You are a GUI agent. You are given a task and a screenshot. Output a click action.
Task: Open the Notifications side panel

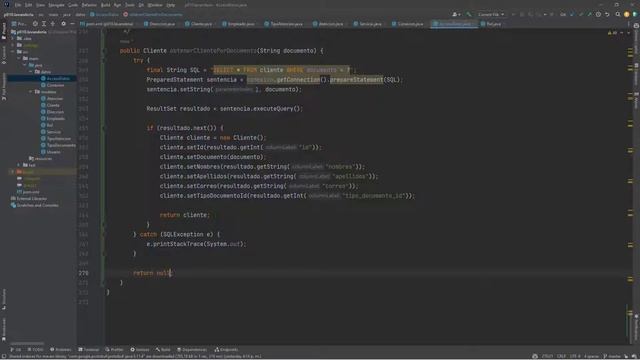(x=636, y=327)
